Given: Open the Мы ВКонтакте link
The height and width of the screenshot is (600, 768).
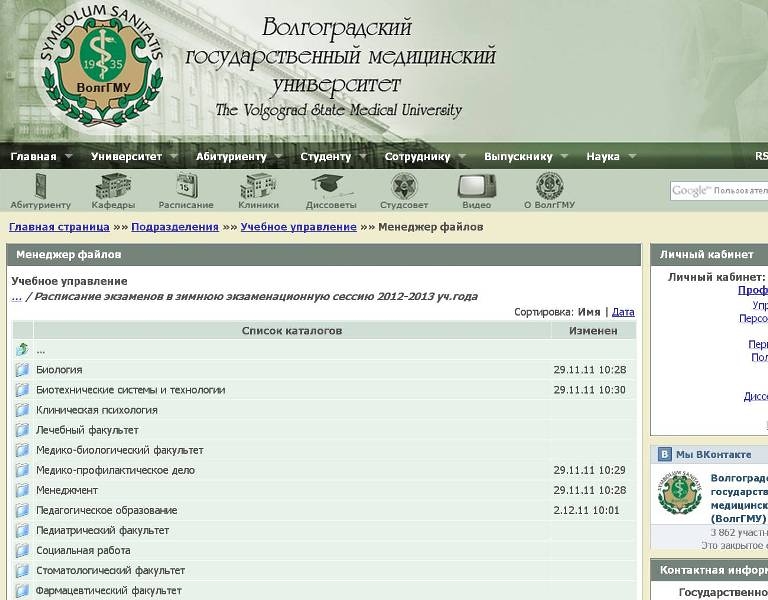Looking at the screenshot, I should (x=714, y=455).
